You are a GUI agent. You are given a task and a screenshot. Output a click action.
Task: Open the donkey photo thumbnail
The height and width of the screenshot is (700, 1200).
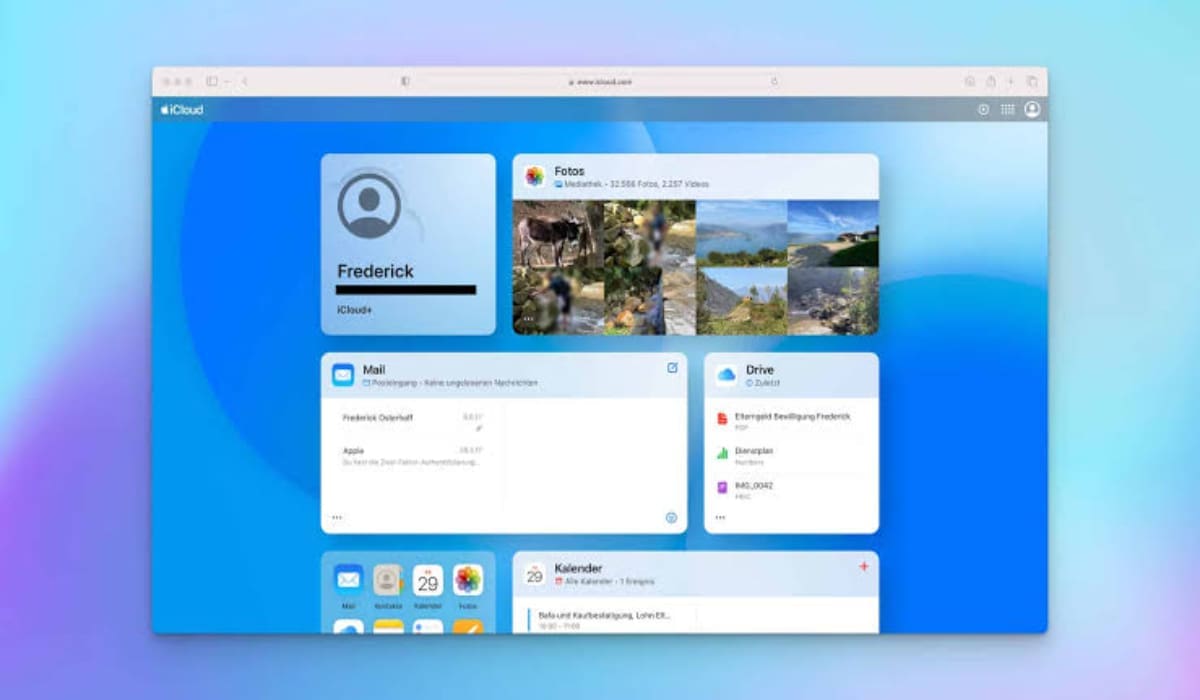[558, 234]
